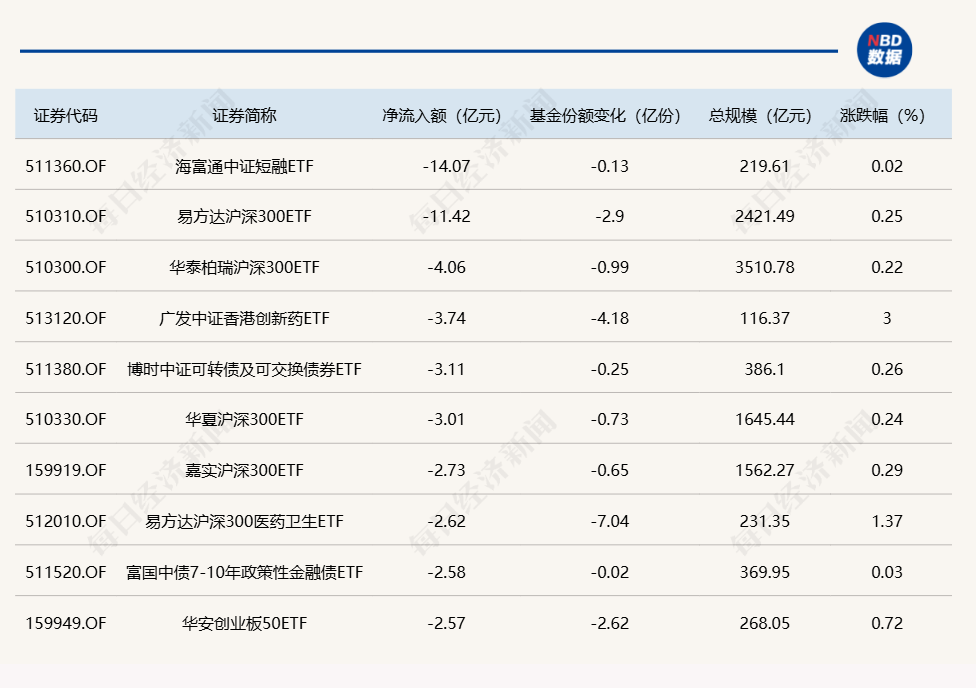Select the 净流入额（亿元） column header
This screenshot has height=688, width=976.
coord(441,115)
